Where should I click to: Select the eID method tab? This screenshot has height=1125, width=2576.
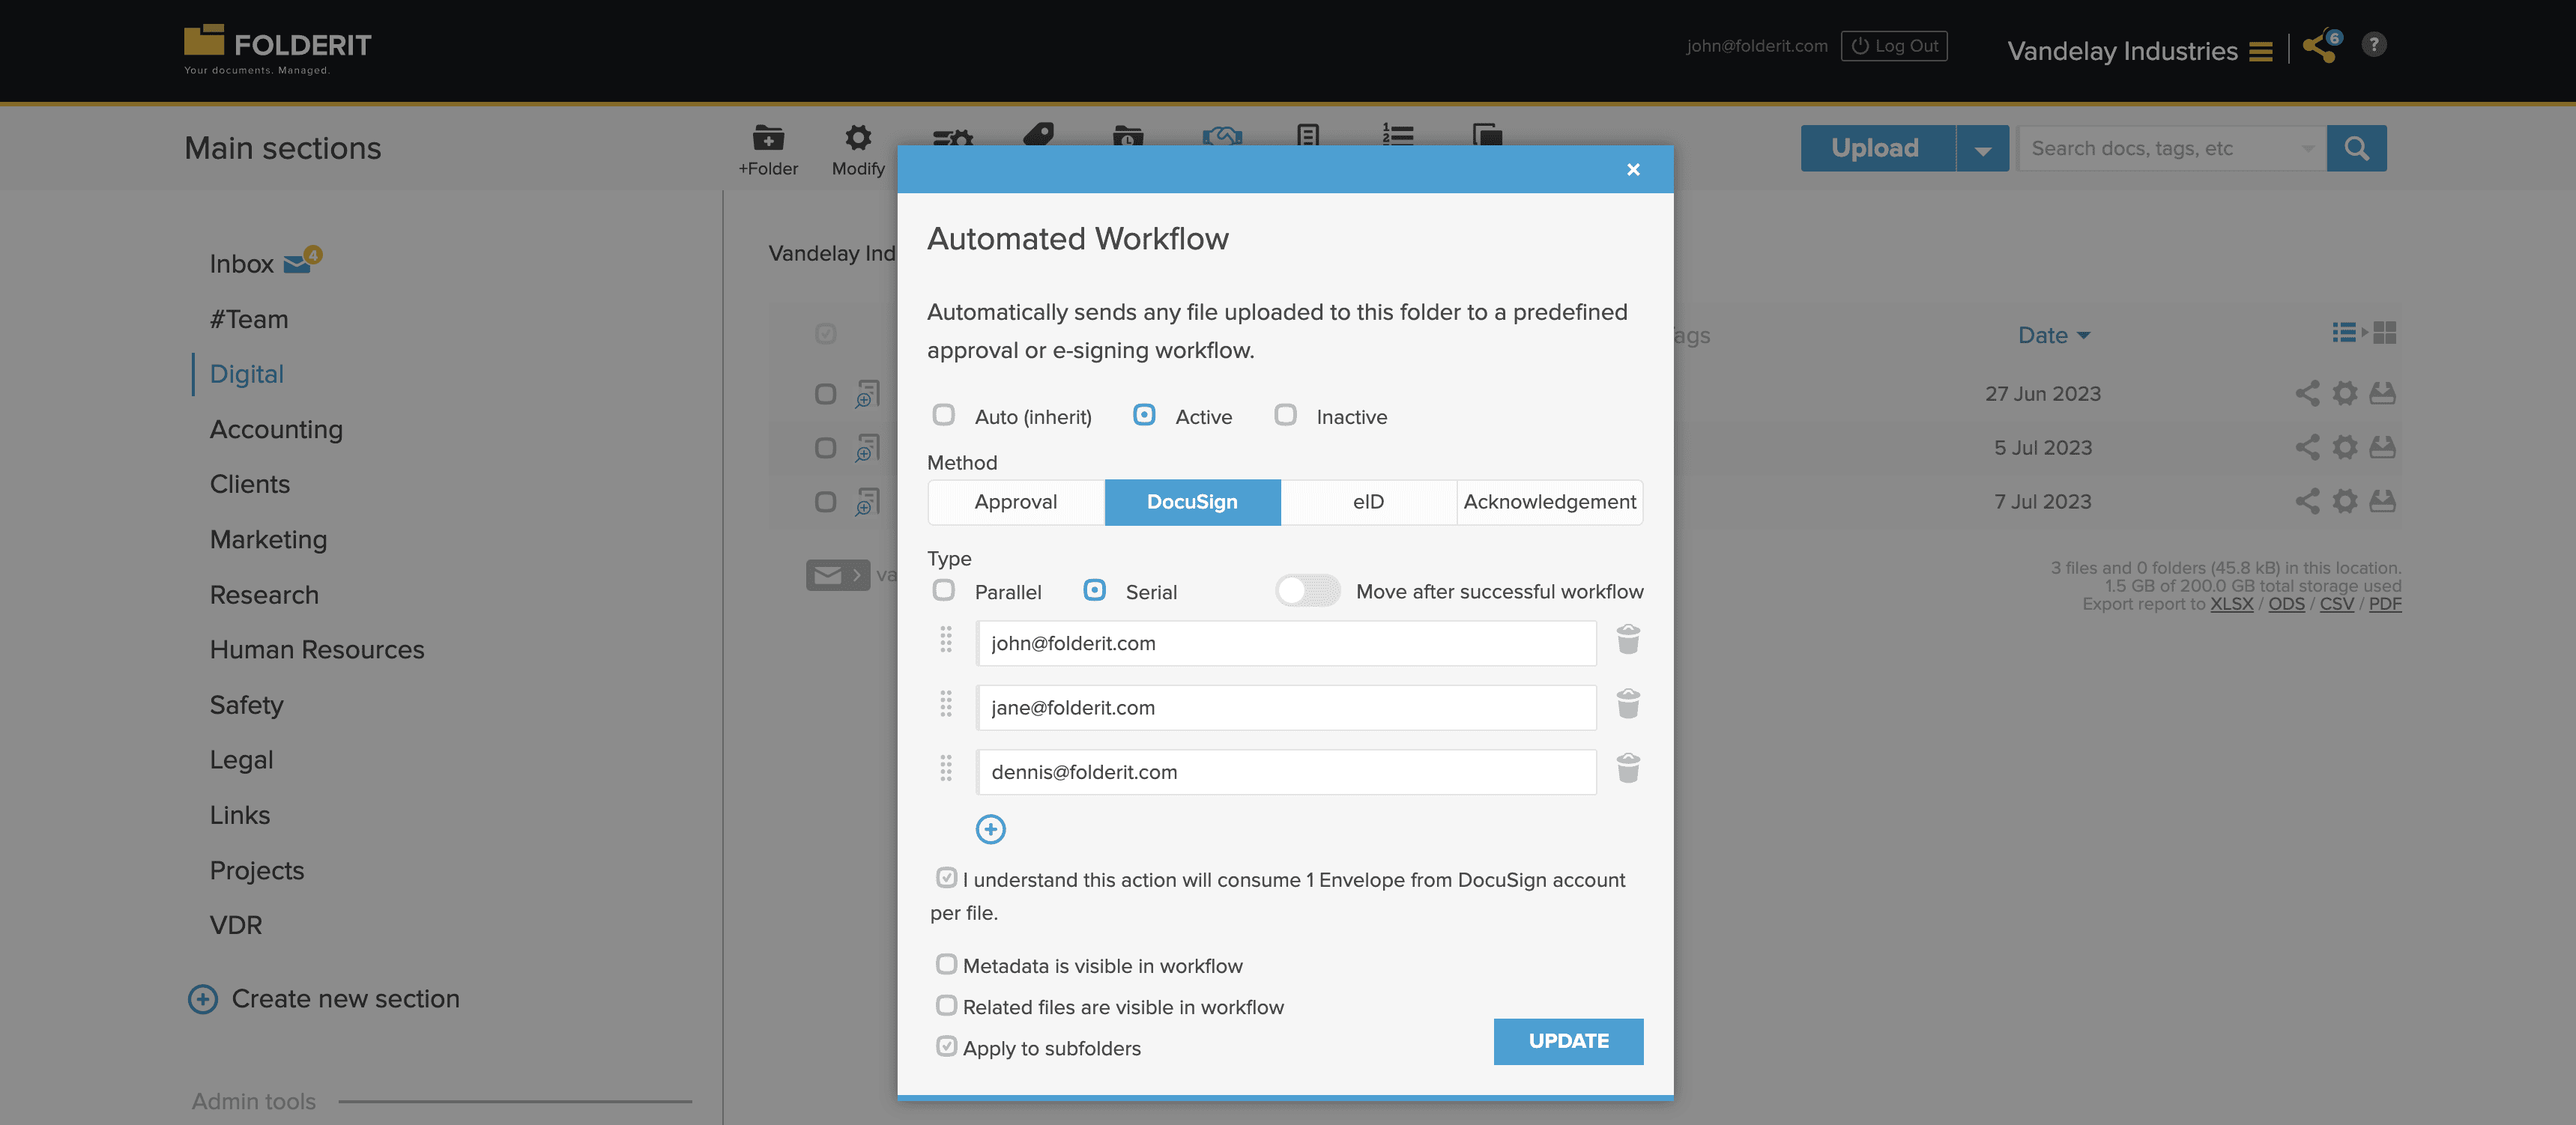[1368, 502]
